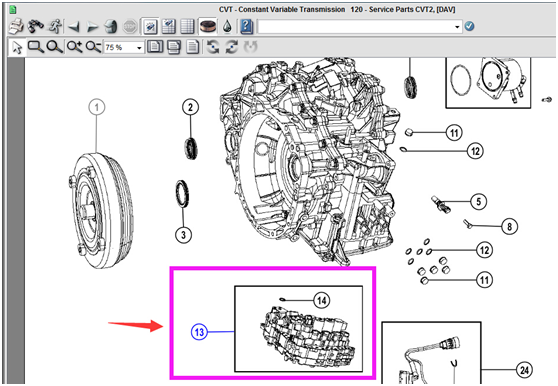Click the blue help book icon
Viewport: 558px width, 386px height.
pyautogui.click(x=247, y=26)
